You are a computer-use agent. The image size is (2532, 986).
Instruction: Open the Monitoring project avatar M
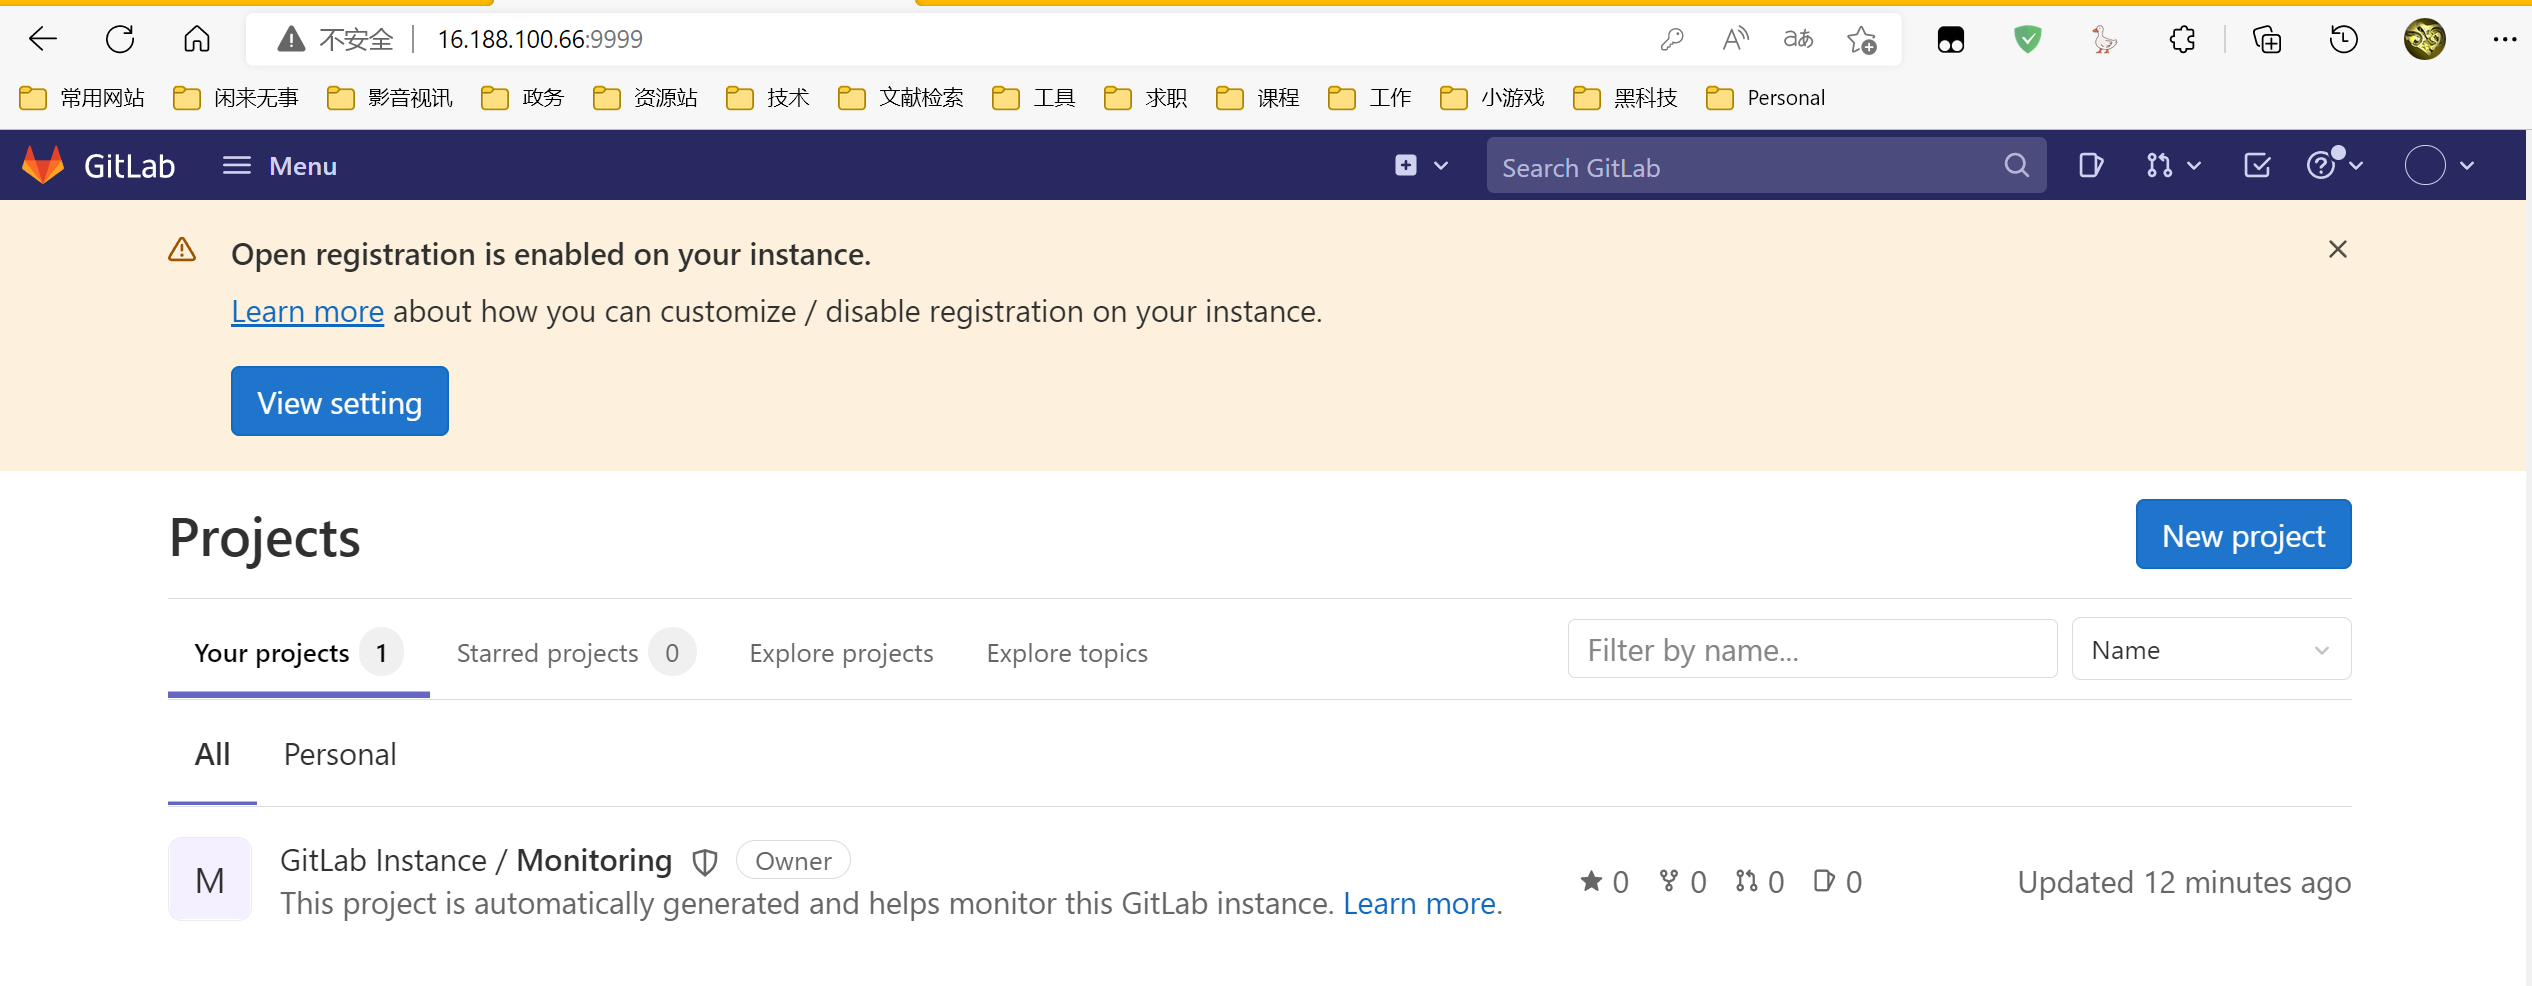point(210,880)
